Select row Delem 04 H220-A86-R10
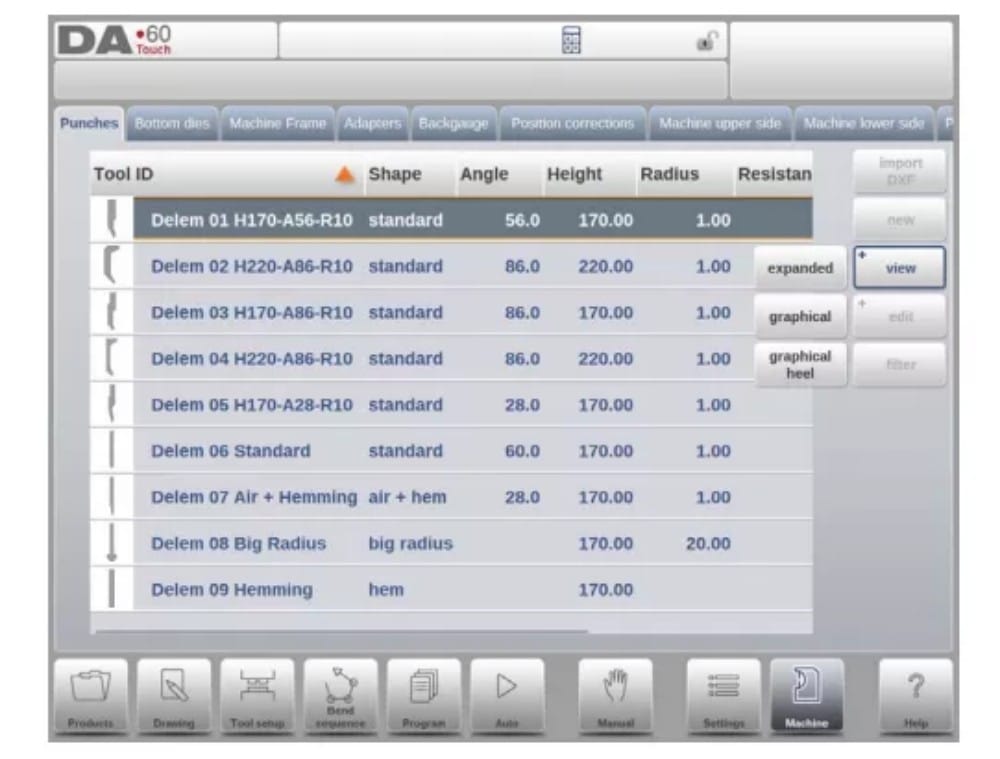The image size is (1000, 759). tap(452, 358)
